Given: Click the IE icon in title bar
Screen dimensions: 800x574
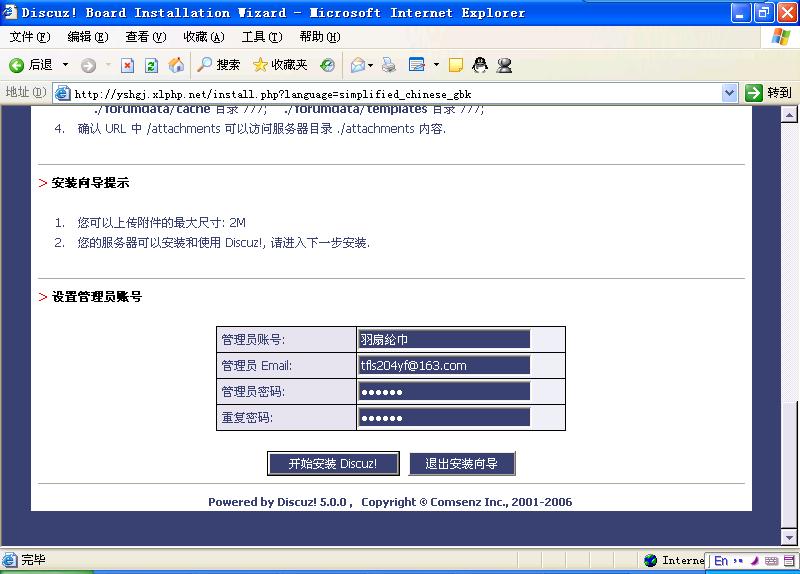Looking at the screenshot, I should pyautogui.click(x=10, y=12).
